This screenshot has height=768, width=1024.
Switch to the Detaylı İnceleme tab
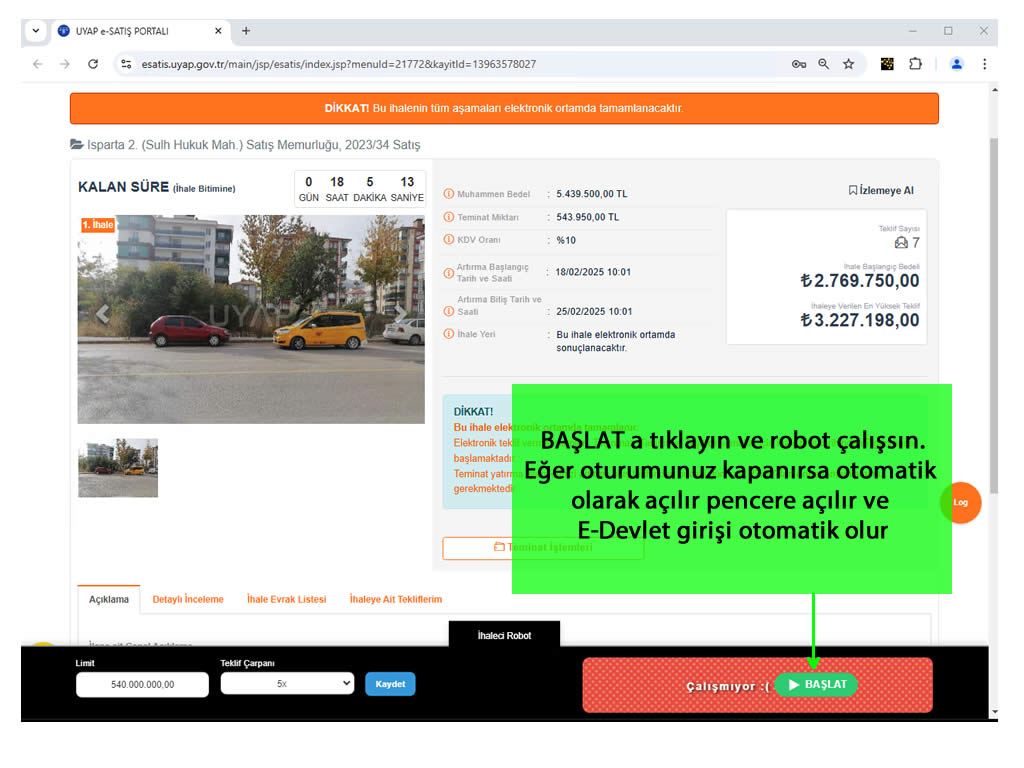point(188,600)
